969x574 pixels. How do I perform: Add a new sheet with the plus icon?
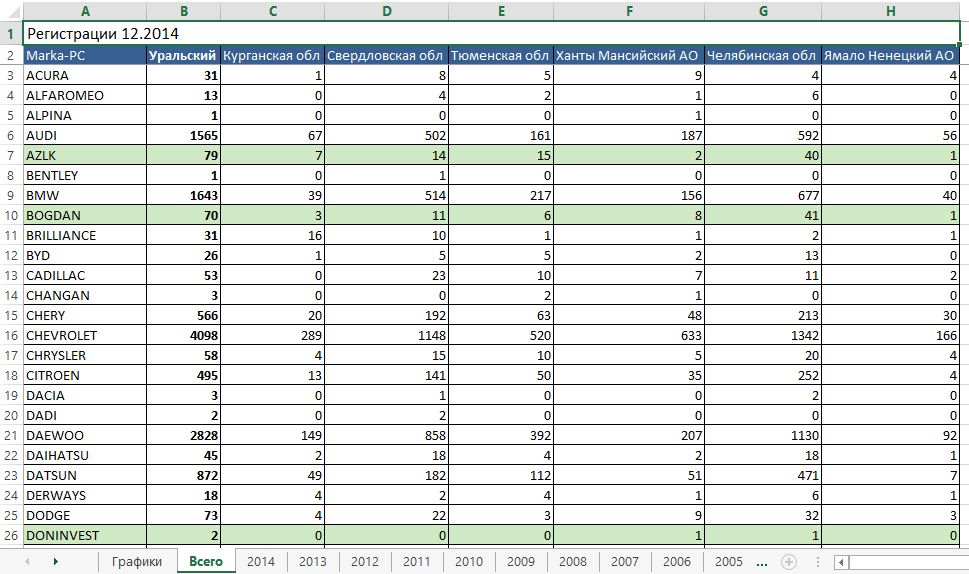coord(789,562)
